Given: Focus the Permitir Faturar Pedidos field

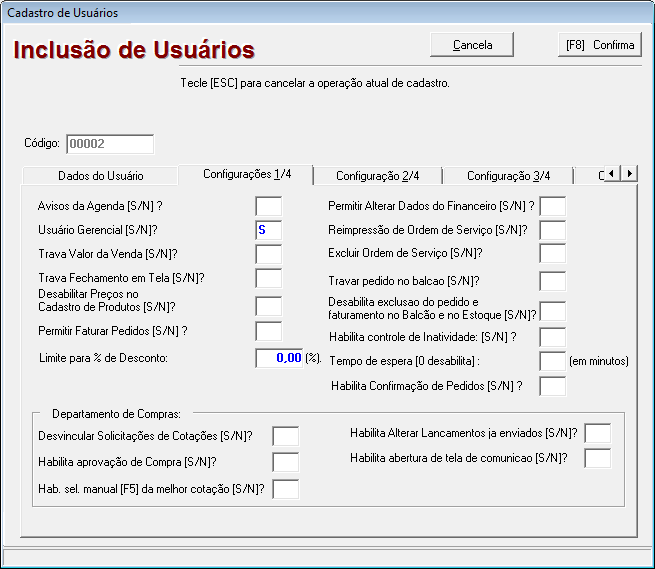Looking at the screenshot, I should pos(268,331).
